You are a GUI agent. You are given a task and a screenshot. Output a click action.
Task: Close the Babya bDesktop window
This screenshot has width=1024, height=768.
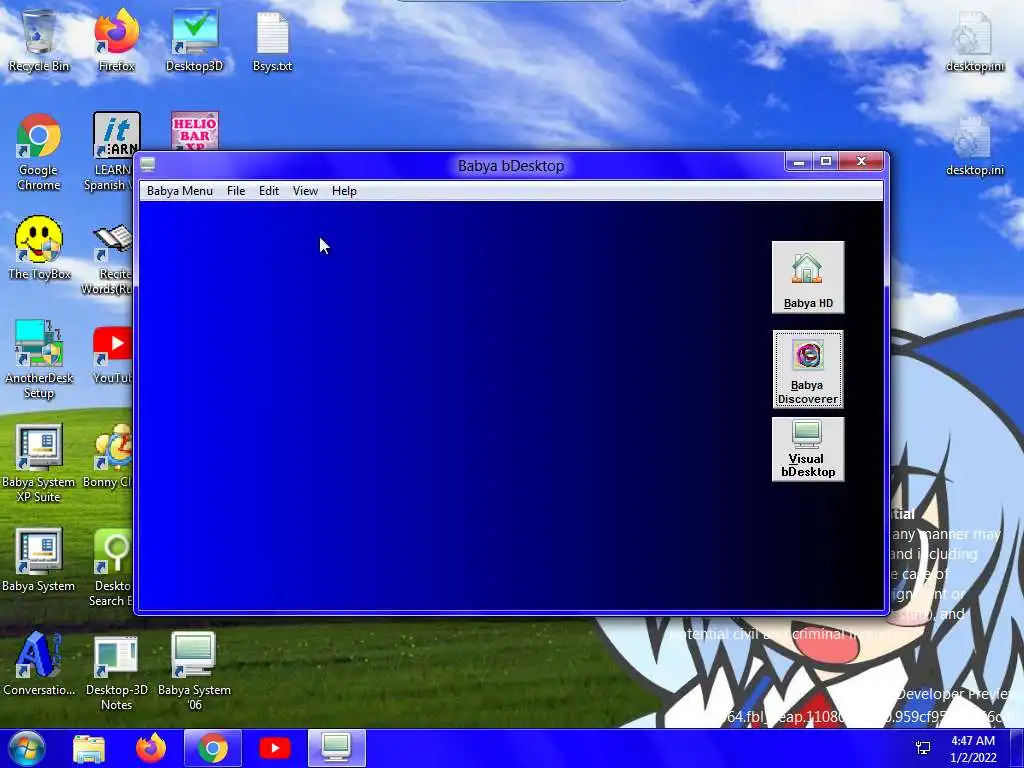[x=861, y=161]
